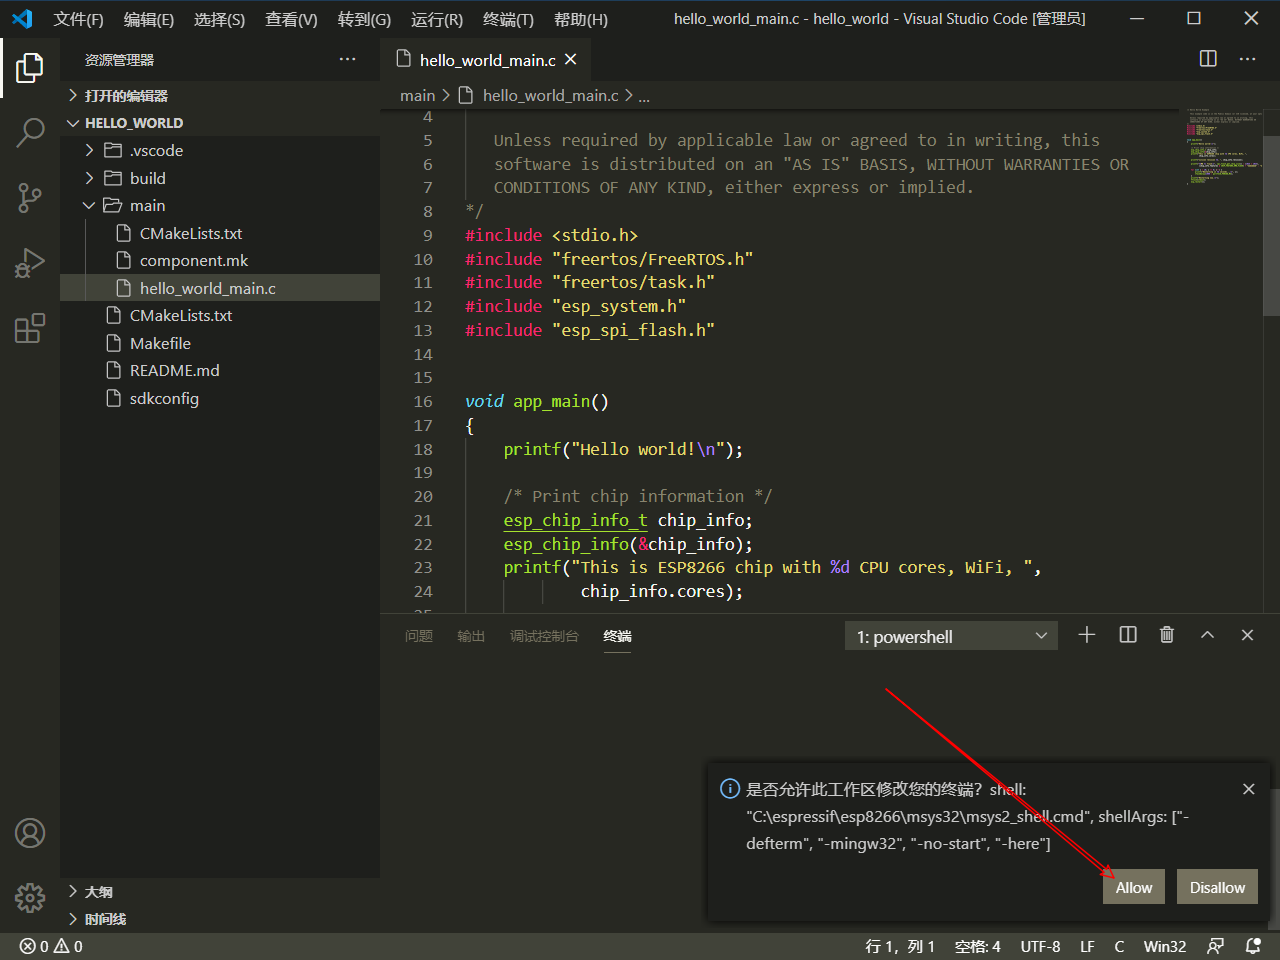
Task: Open the 转到(G) menu
Action: (x=364, y=19)
